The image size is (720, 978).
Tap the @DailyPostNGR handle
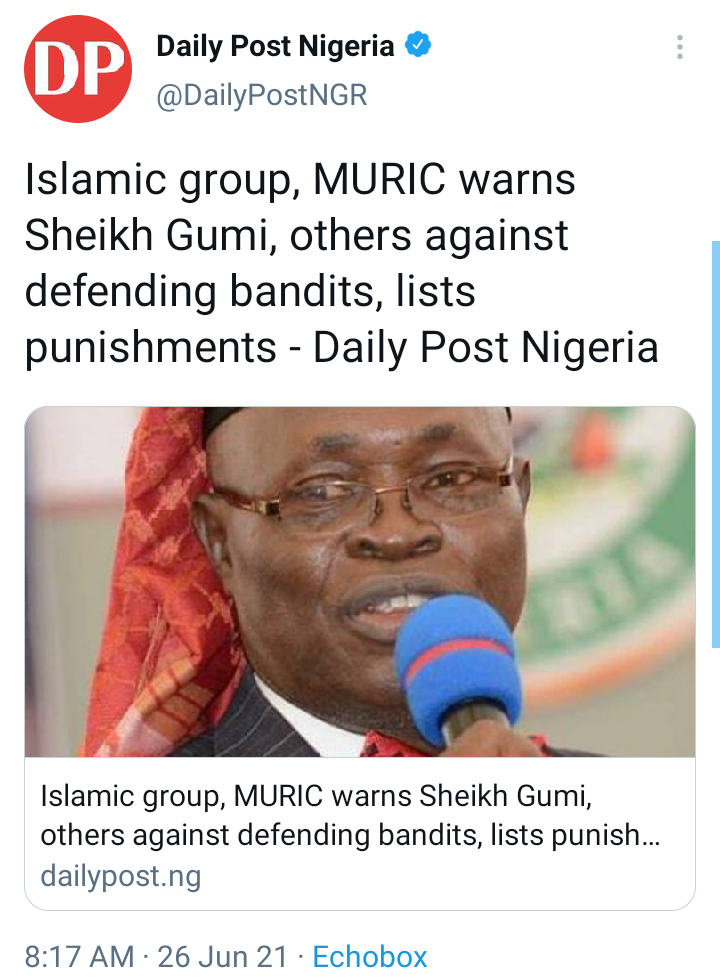(261, 95)
